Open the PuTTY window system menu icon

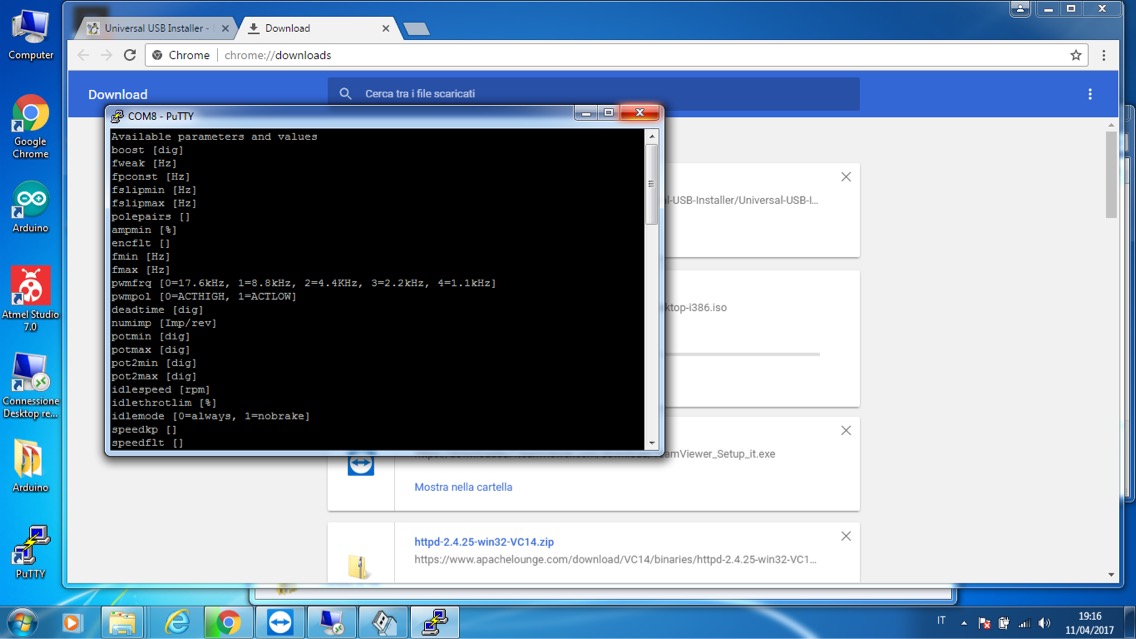[x=117, y=116]
